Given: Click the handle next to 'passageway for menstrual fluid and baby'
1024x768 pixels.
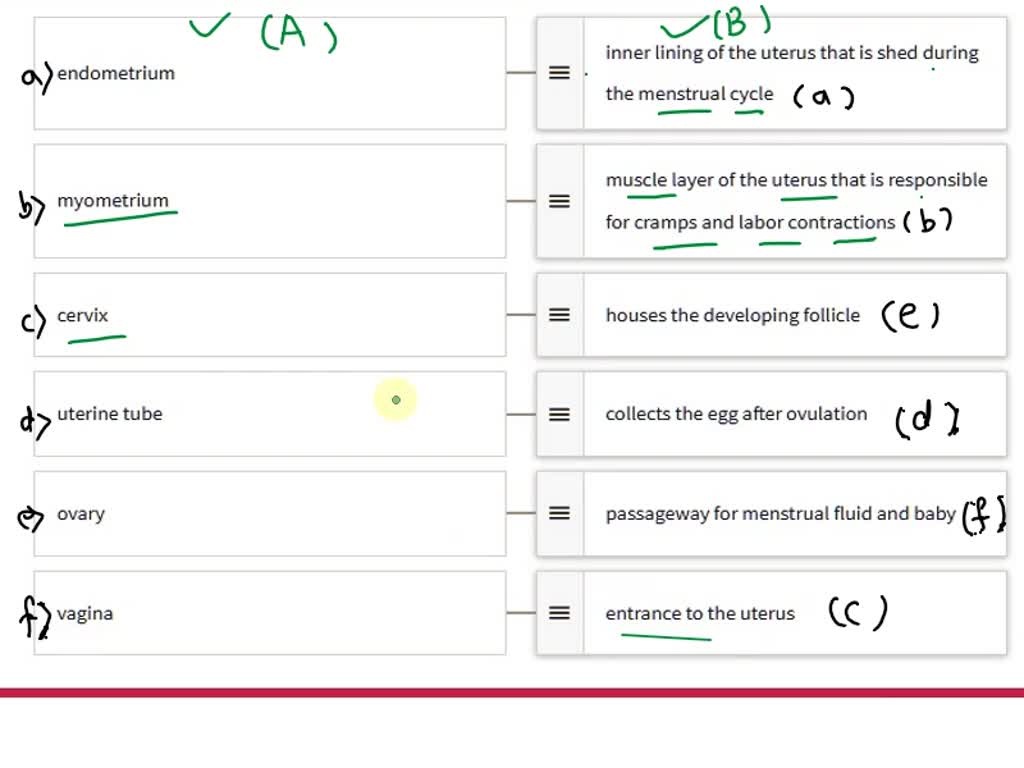Looking at the screenshot, I should click(x=559, y=513).
